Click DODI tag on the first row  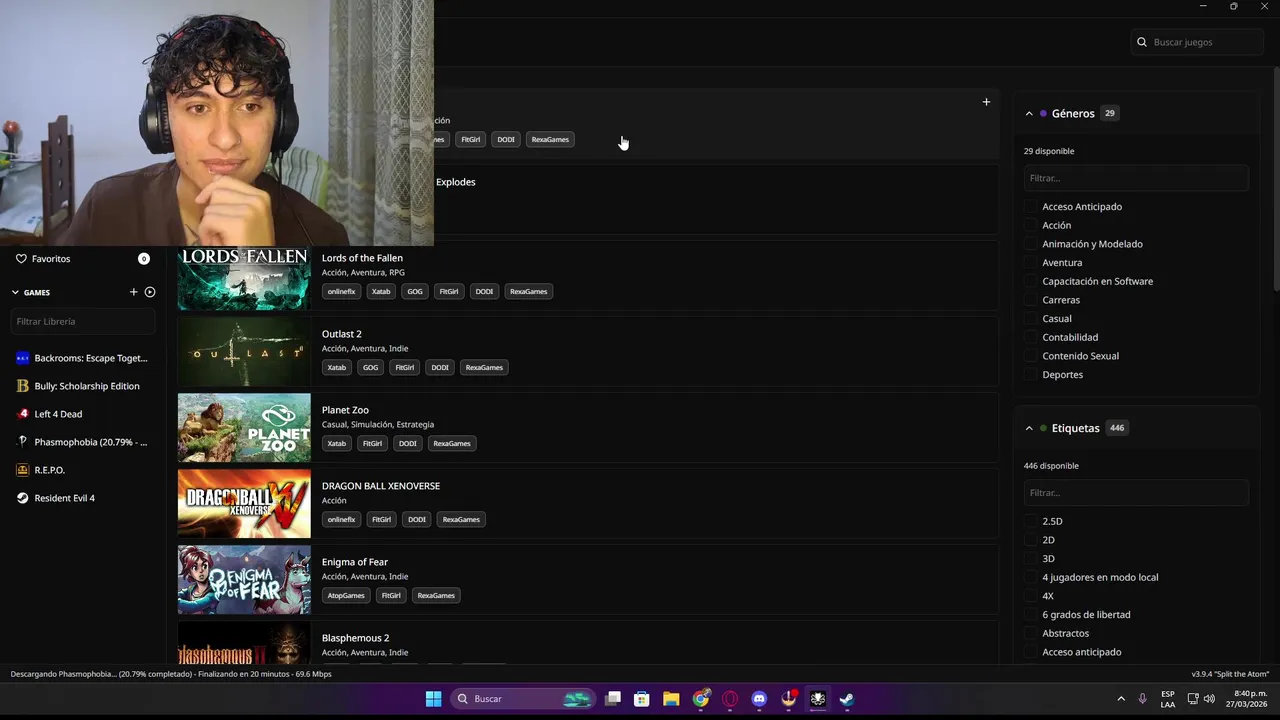point(506,139)
